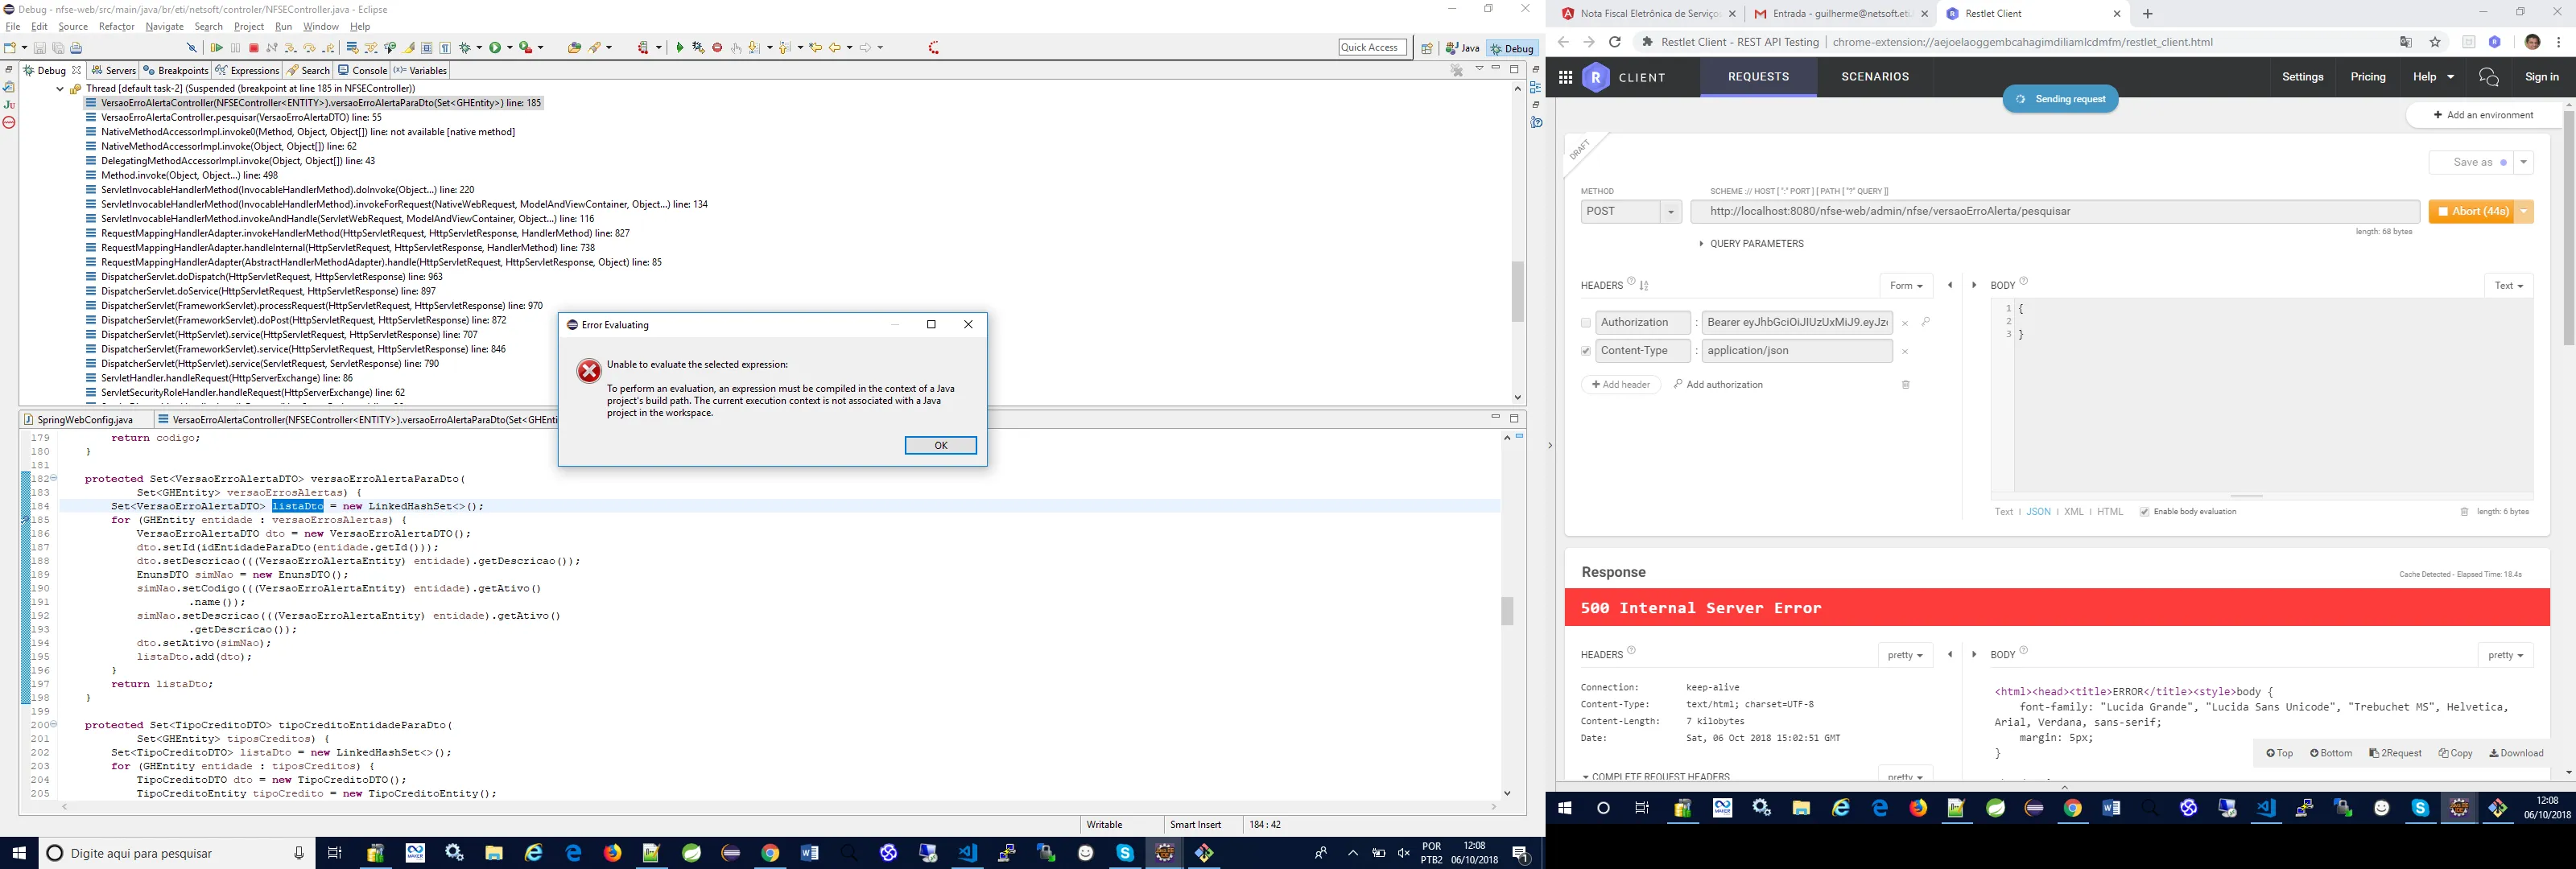Viewport: 2576px width, 869px height.
Task: Reload the Restlet Client page
Action: [1614, 42]
